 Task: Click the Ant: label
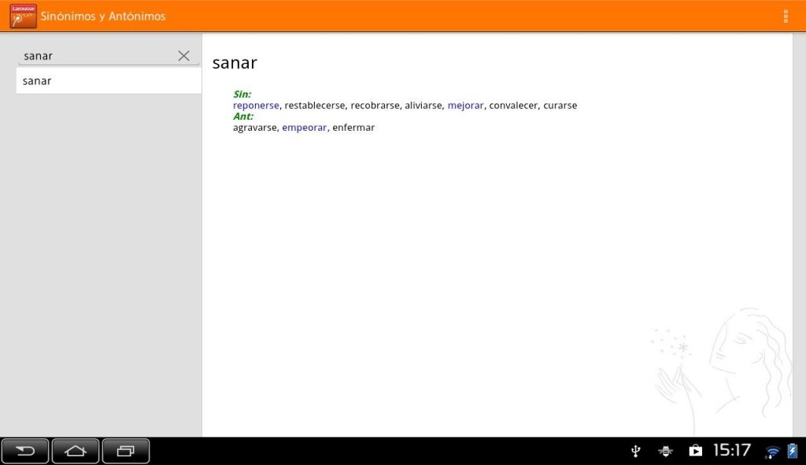coord(243,116)
